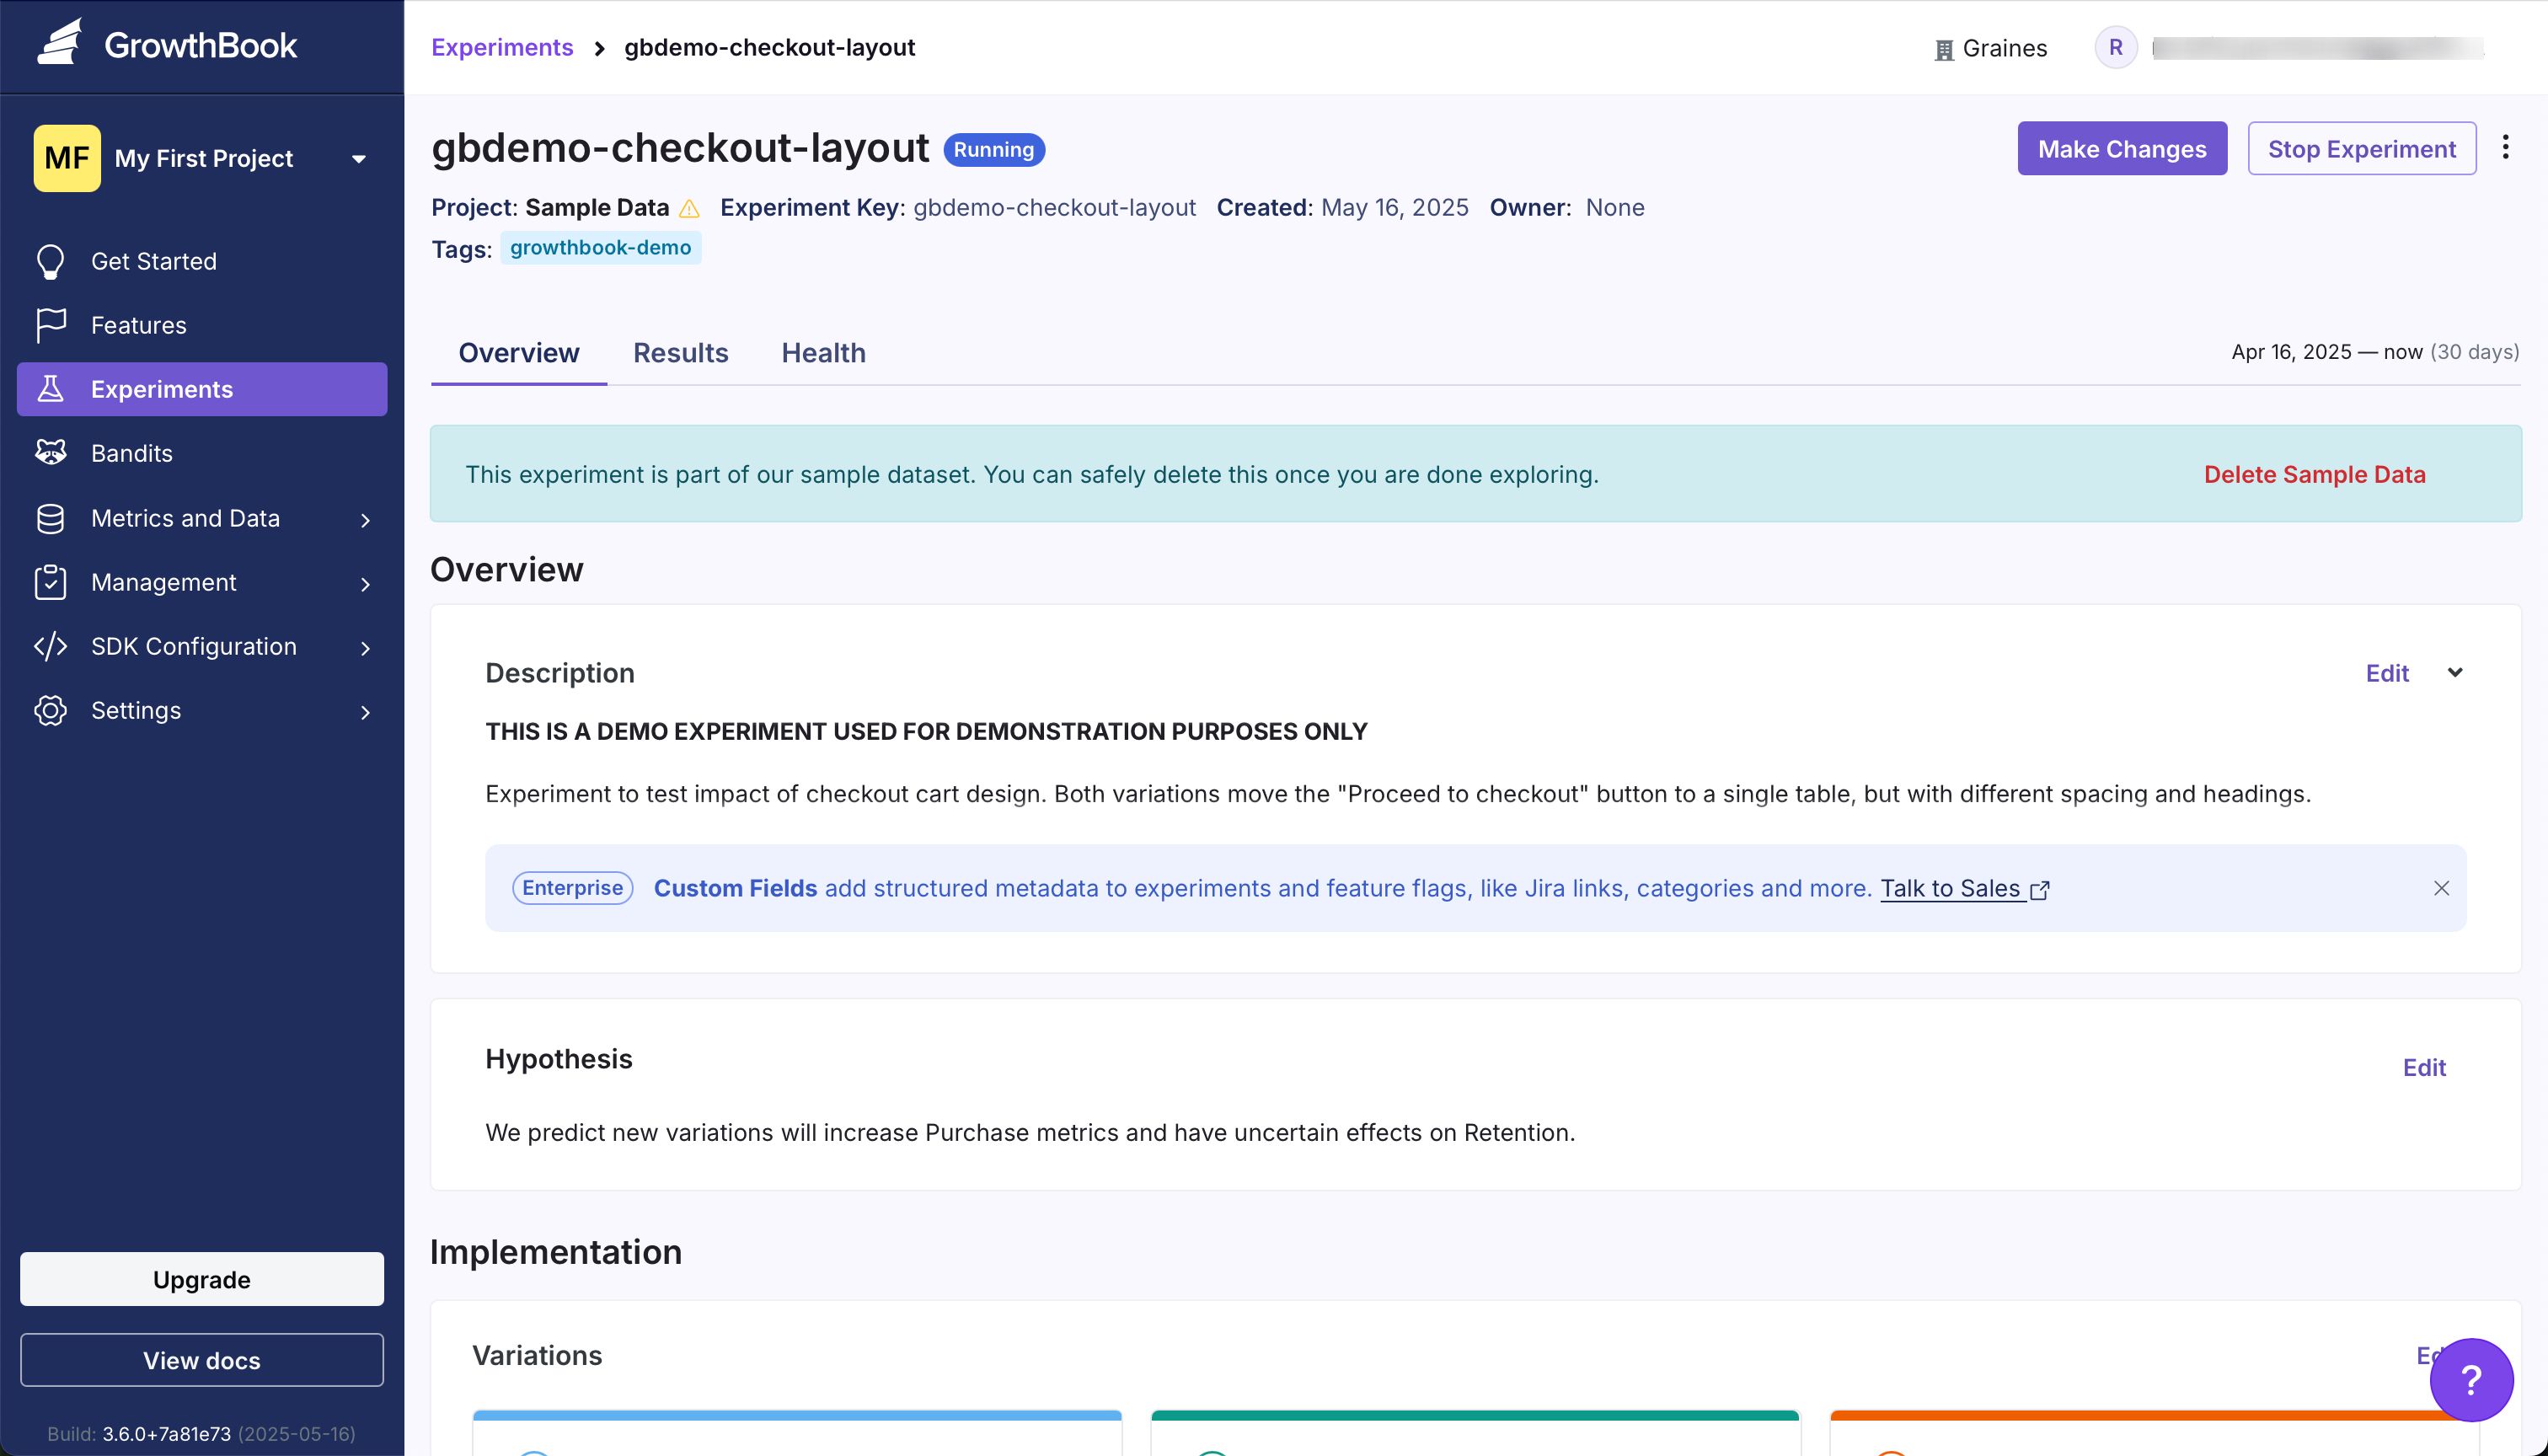Screen dimensions: 2548x1456
Task: Click the Sample Data project name
Action: pos(597,208)
